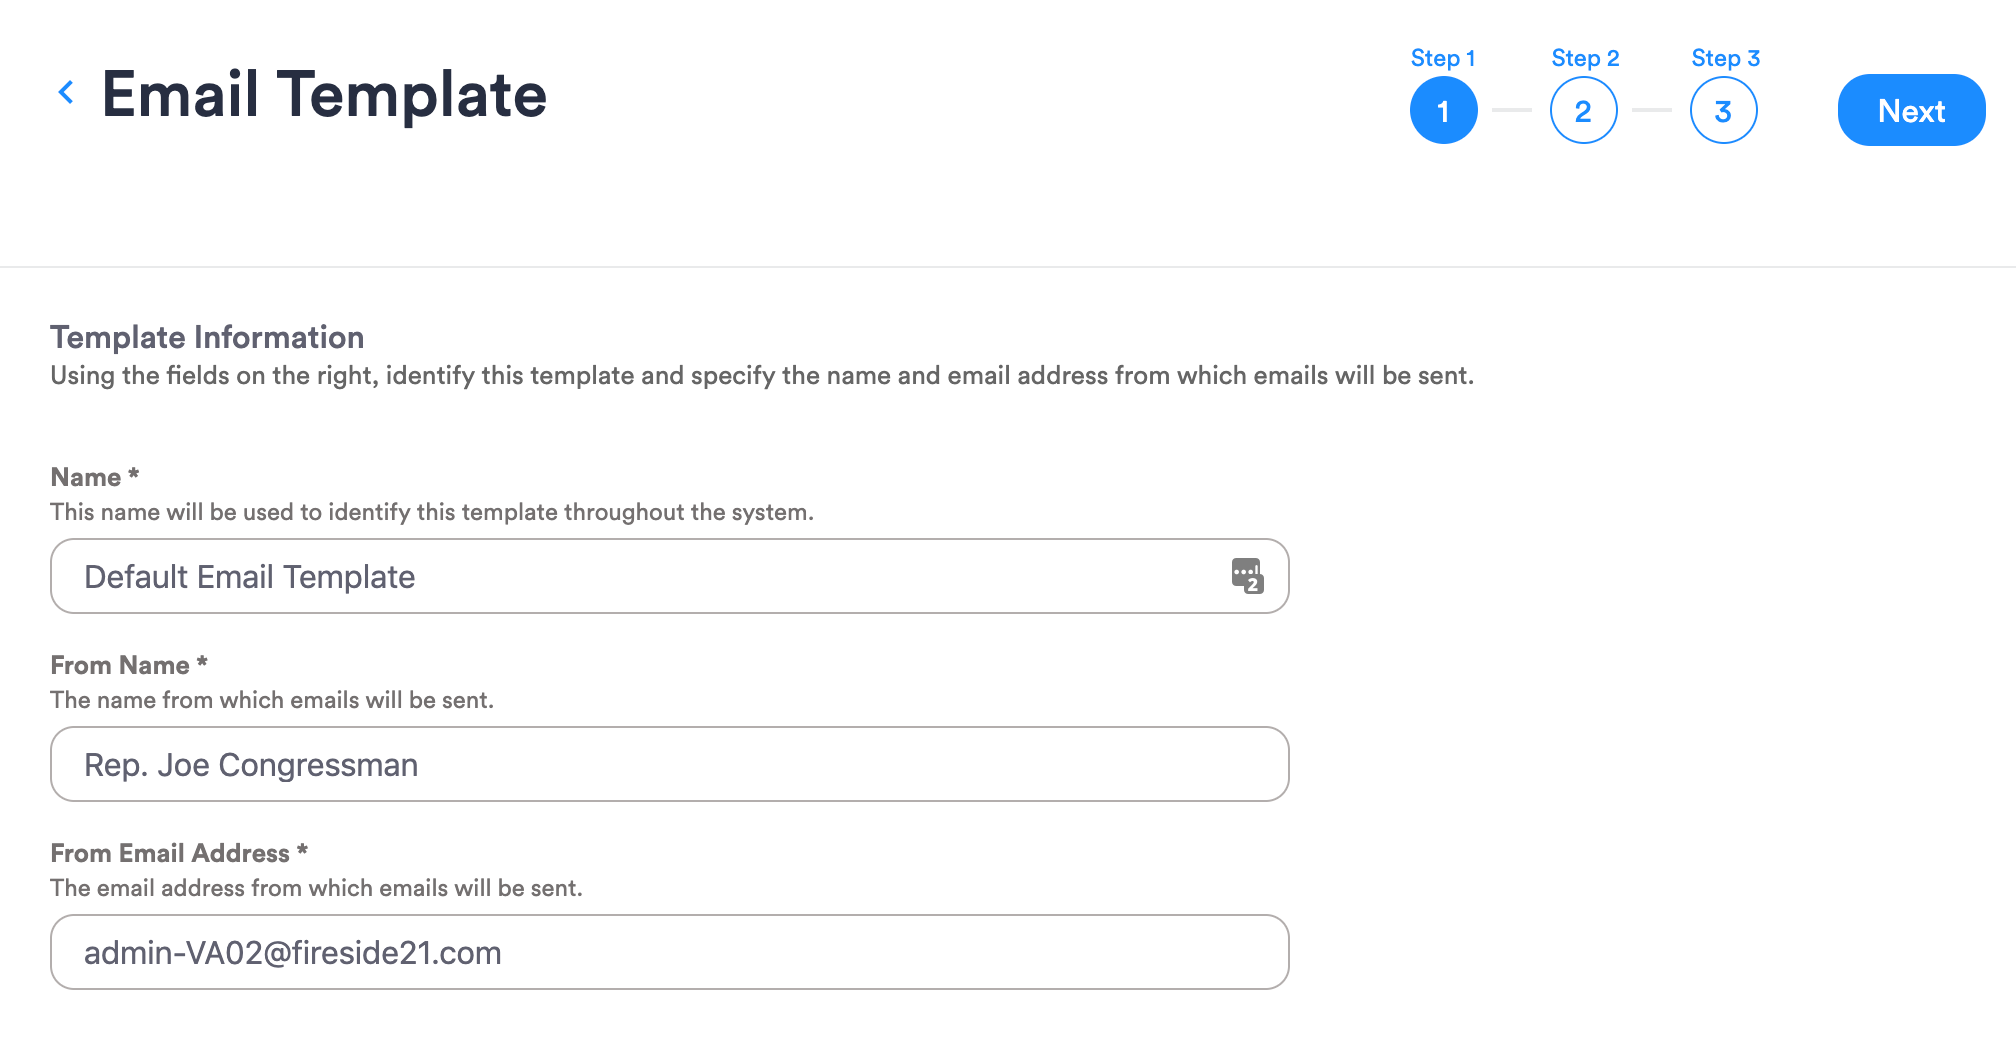Click the password manager icon in Name field
This screenshot has height=1052, width=2016.
(1247, 576)
